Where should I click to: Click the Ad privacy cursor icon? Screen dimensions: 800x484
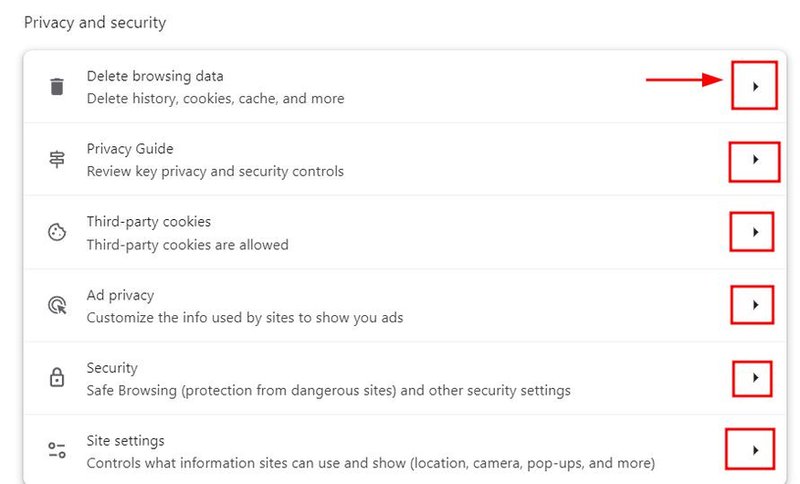click(57, 305)
